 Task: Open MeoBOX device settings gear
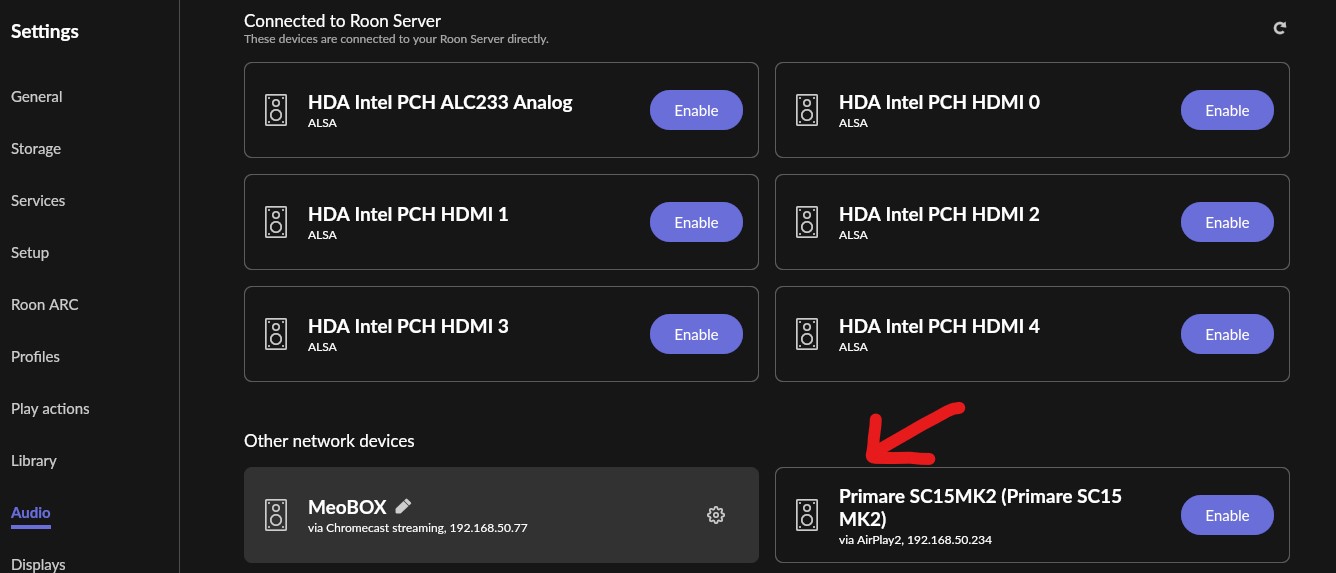(x=715, y=515)
